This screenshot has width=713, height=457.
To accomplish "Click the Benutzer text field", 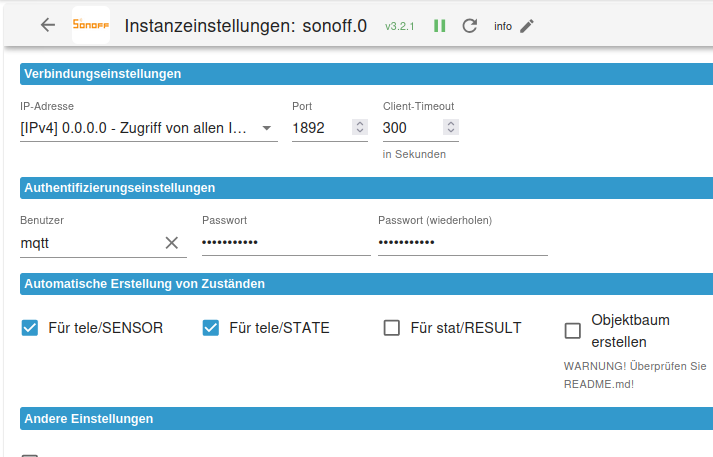I will coord(88,242).
